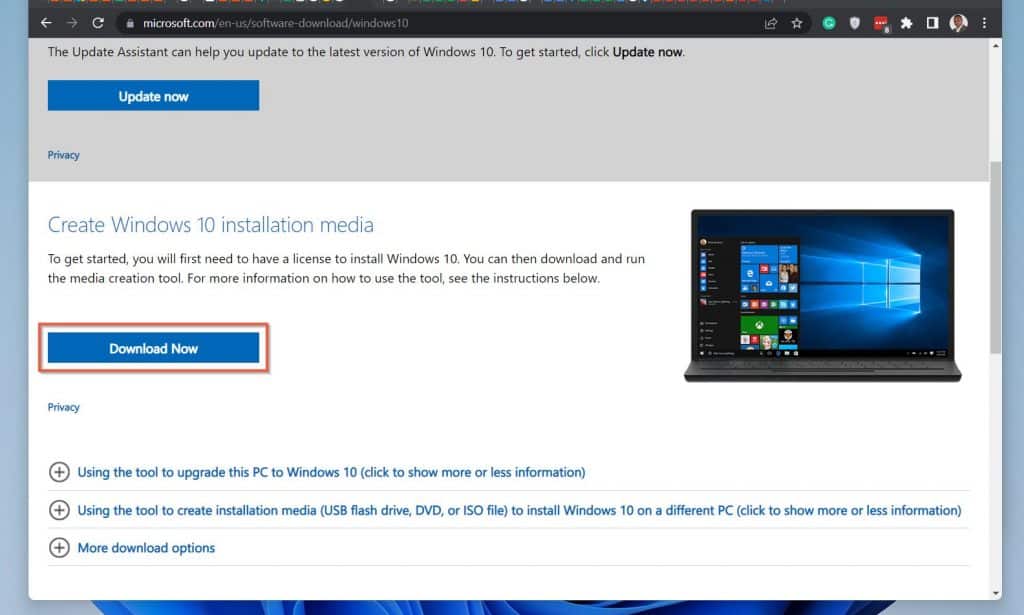Open Chrome three-dot menu

[984, 24]
